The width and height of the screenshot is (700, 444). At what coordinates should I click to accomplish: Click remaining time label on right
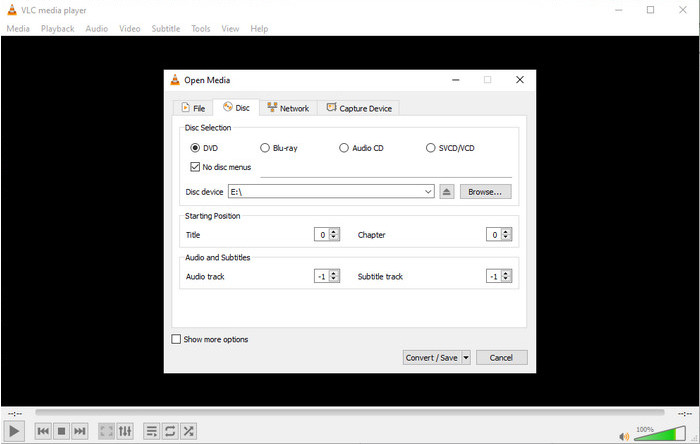click(684, 414)
